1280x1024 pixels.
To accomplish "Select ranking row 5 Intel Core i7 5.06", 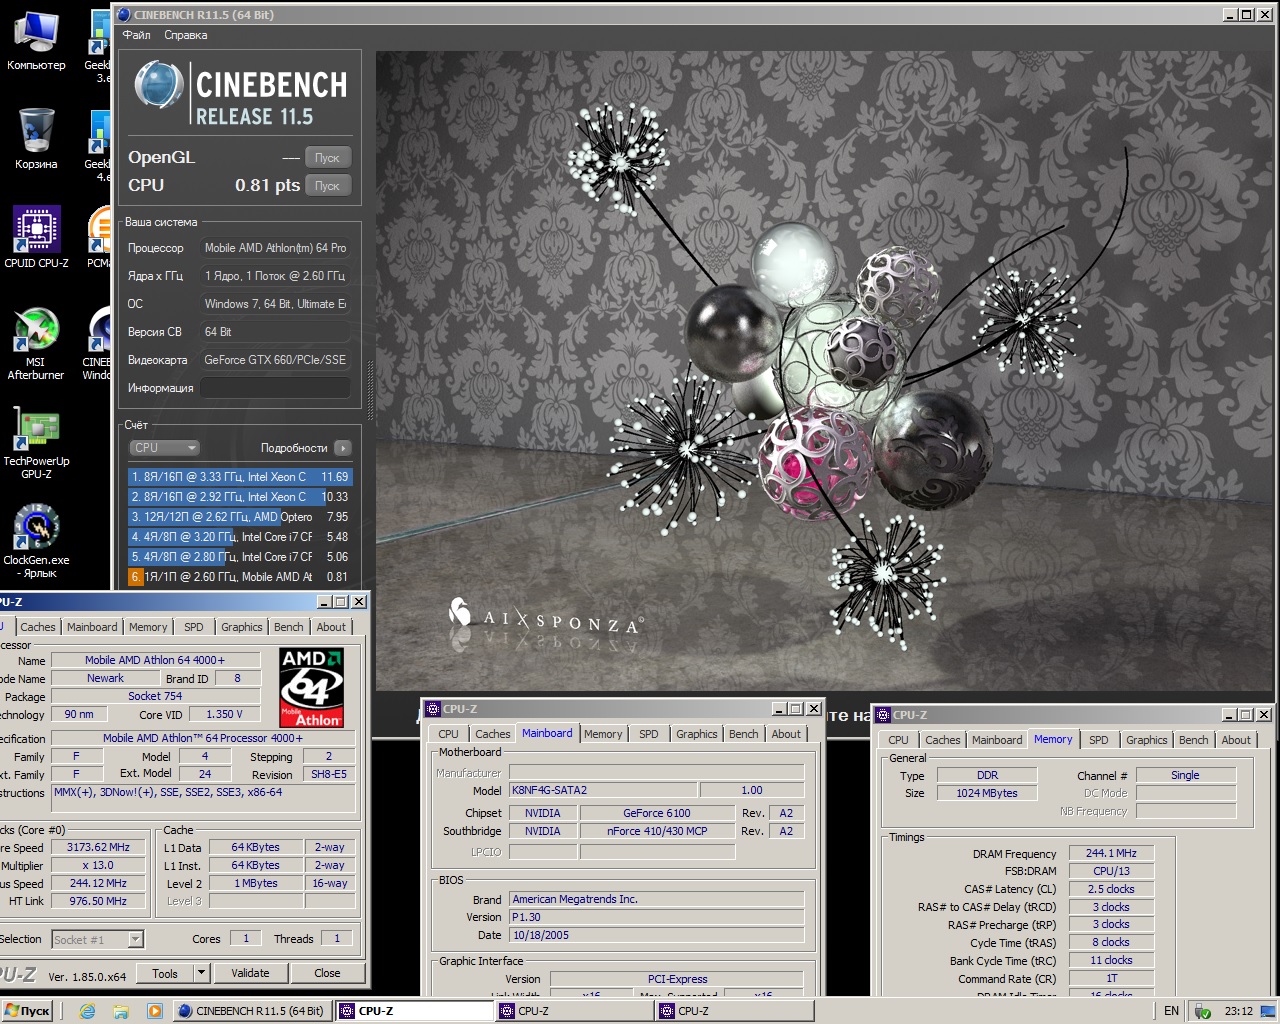I will click(x=240, y=557).
